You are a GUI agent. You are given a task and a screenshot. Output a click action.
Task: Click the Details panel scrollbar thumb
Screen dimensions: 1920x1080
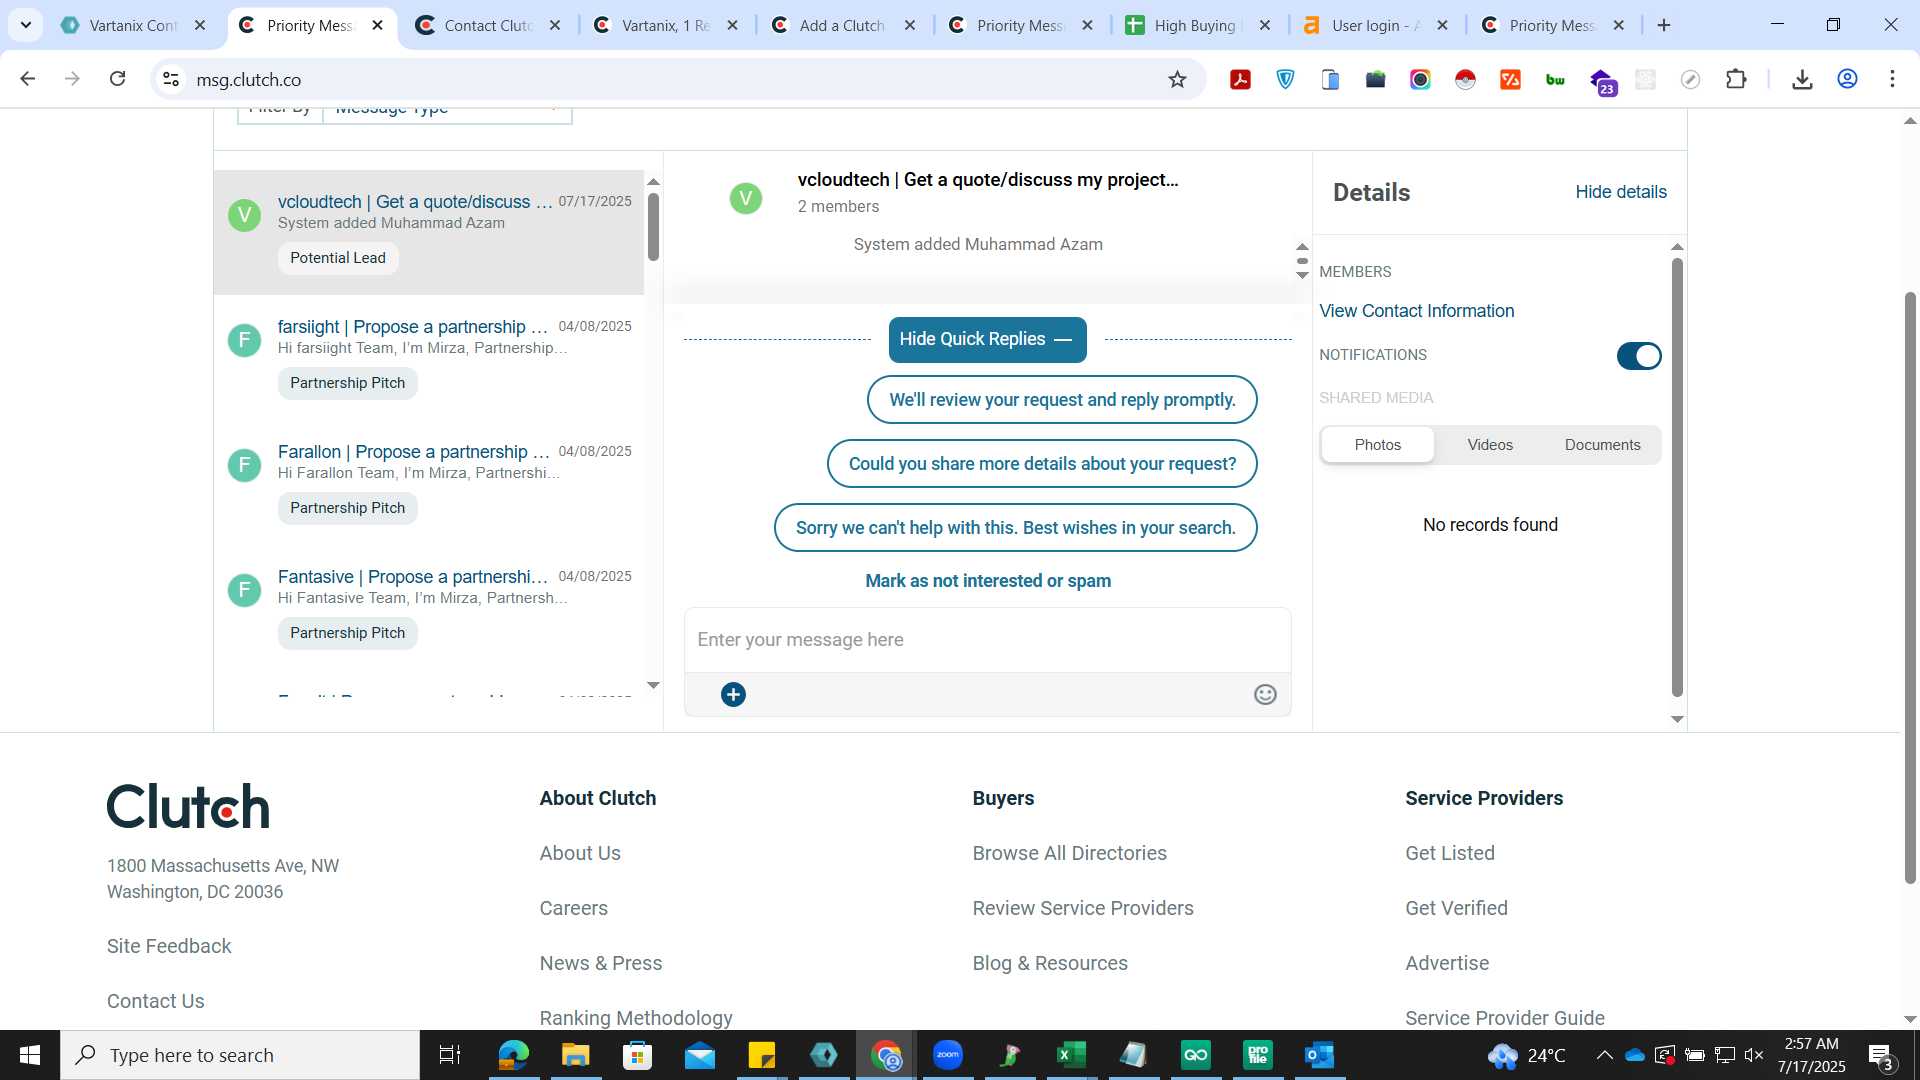pyautogui.click(x=1677, y=477)
